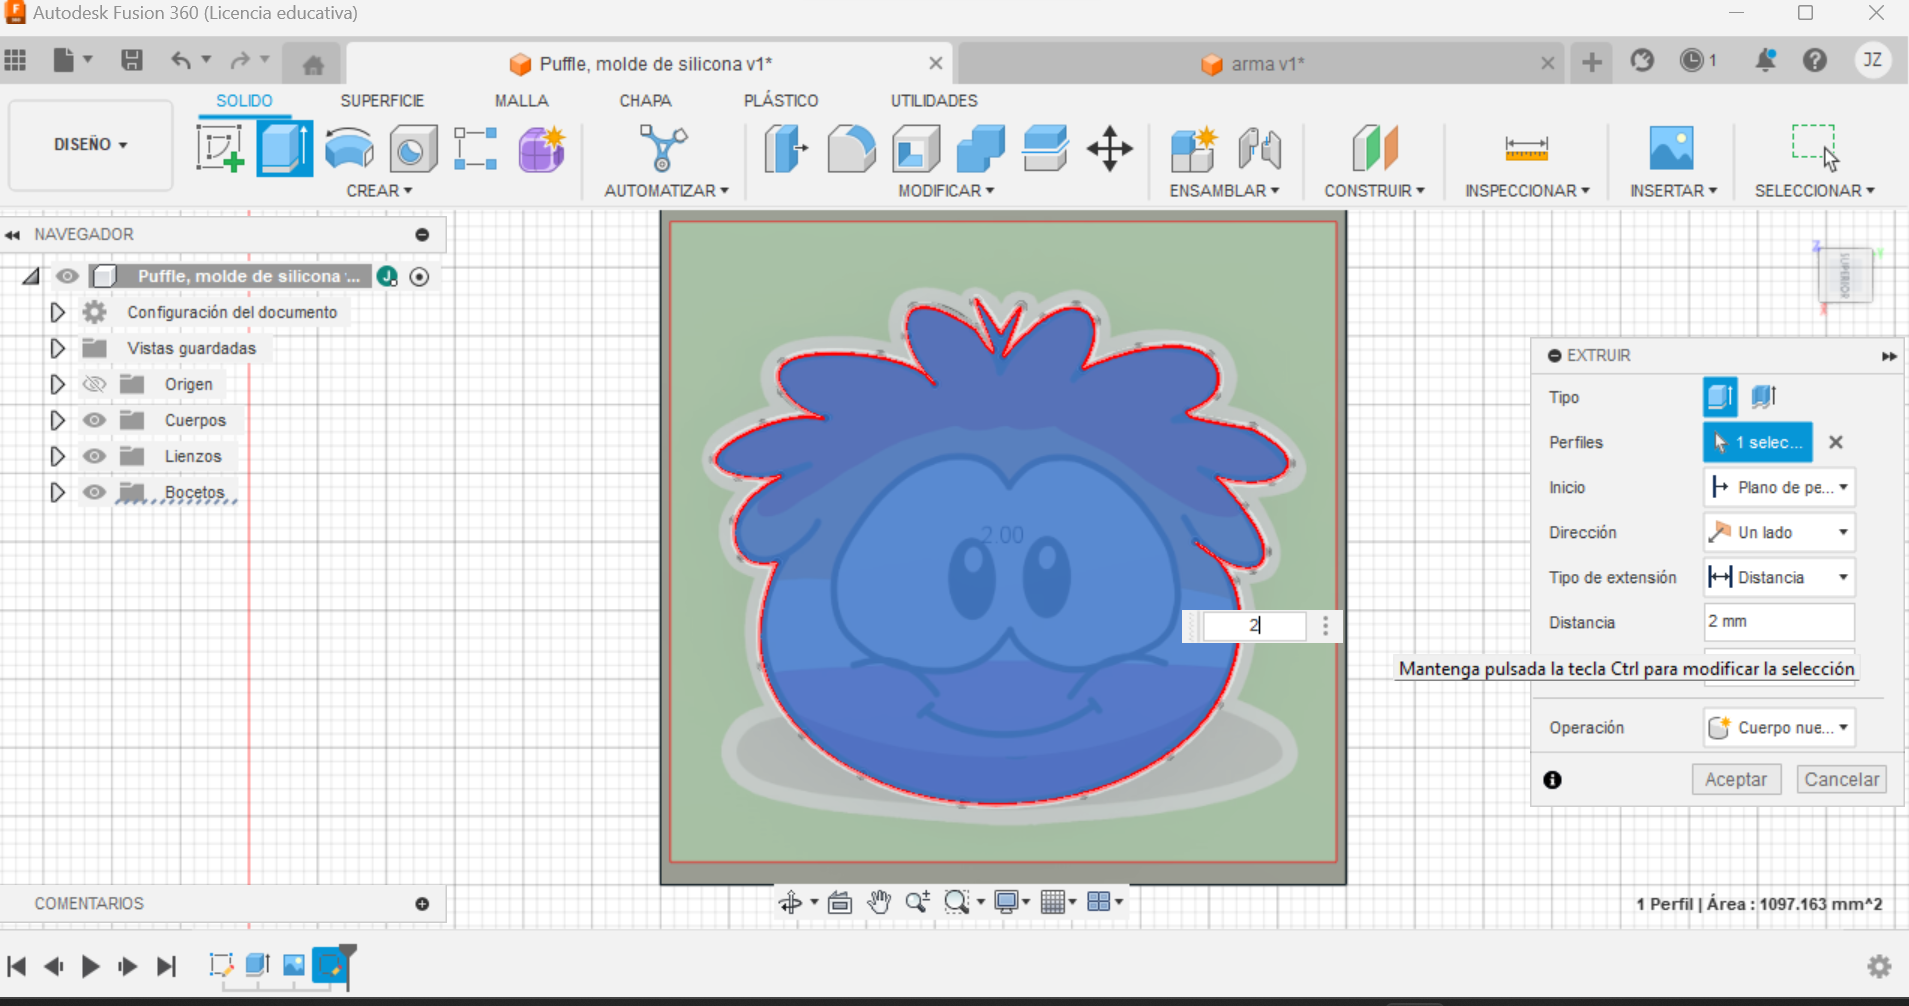Open the data panel grid icon
The height and width of the screenshot is (1006, 1909).
(15, 60)
